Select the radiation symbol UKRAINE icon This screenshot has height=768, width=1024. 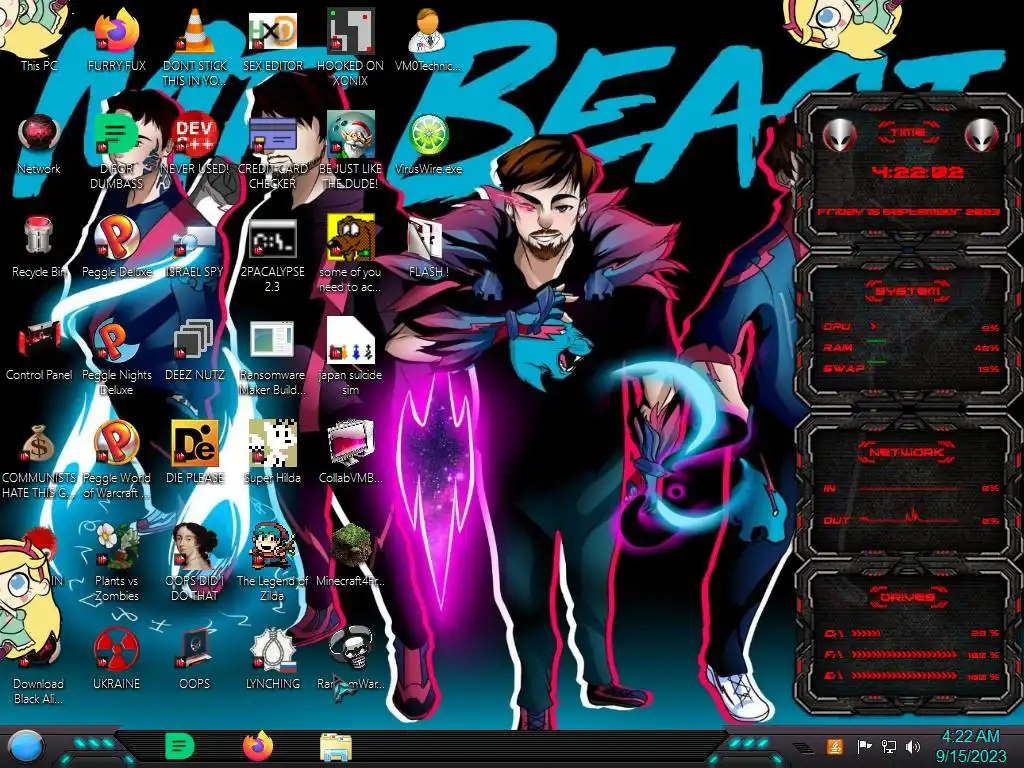coord(116,658)
